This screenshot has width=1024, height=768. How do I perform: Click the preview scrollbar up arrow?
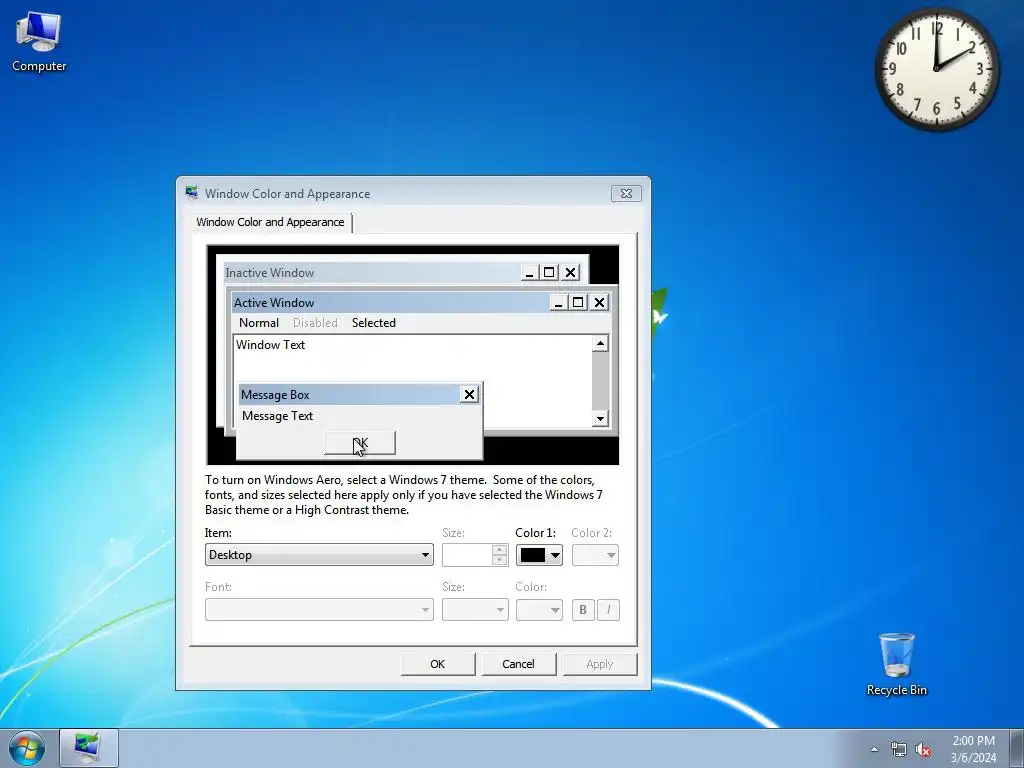(x=600, y=344)
